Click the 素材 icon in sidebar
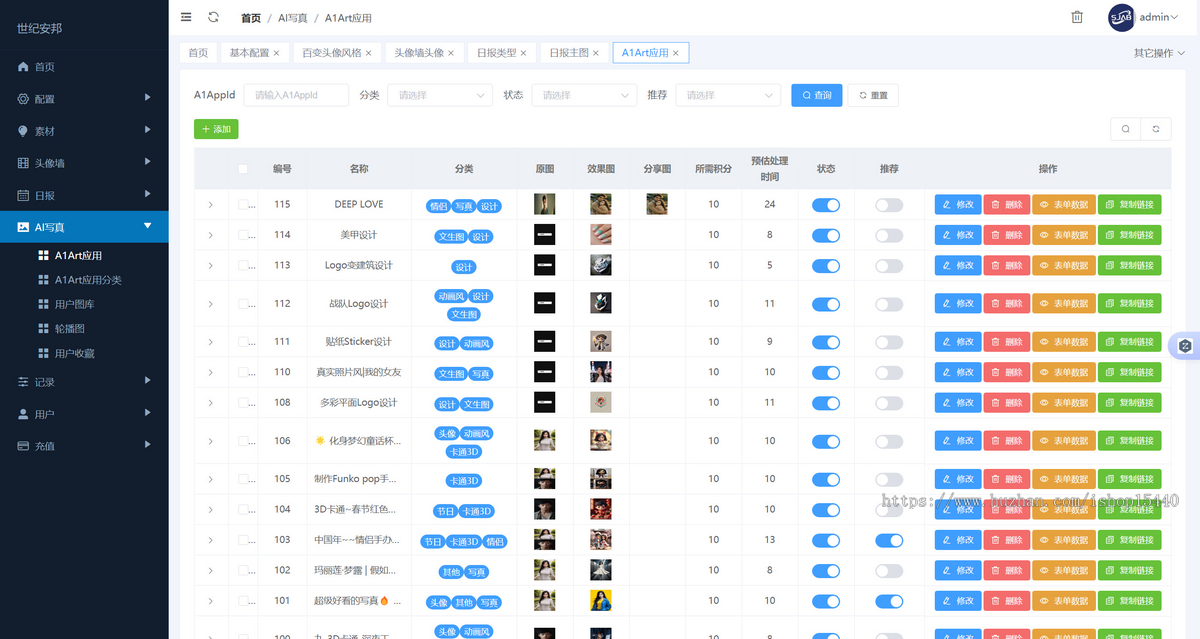The height and width of the screenshot is (639, 1200). pos(23,131)
